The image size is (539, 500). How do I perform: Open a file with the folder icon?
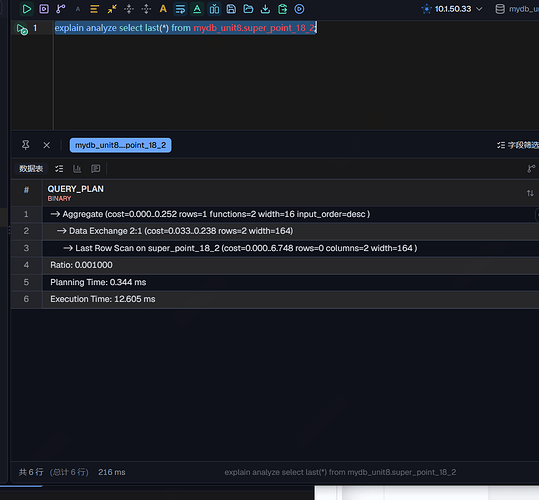248,9
